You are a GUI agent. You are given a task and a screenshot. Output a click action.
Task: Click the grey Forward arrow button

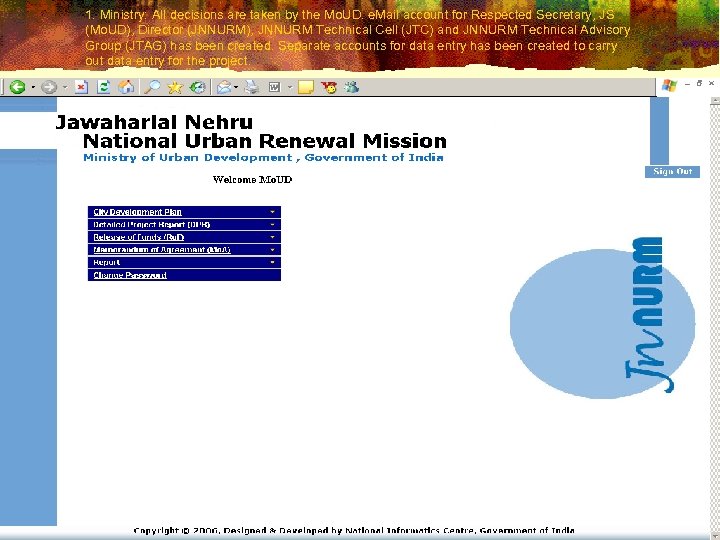tap(49, 87)
